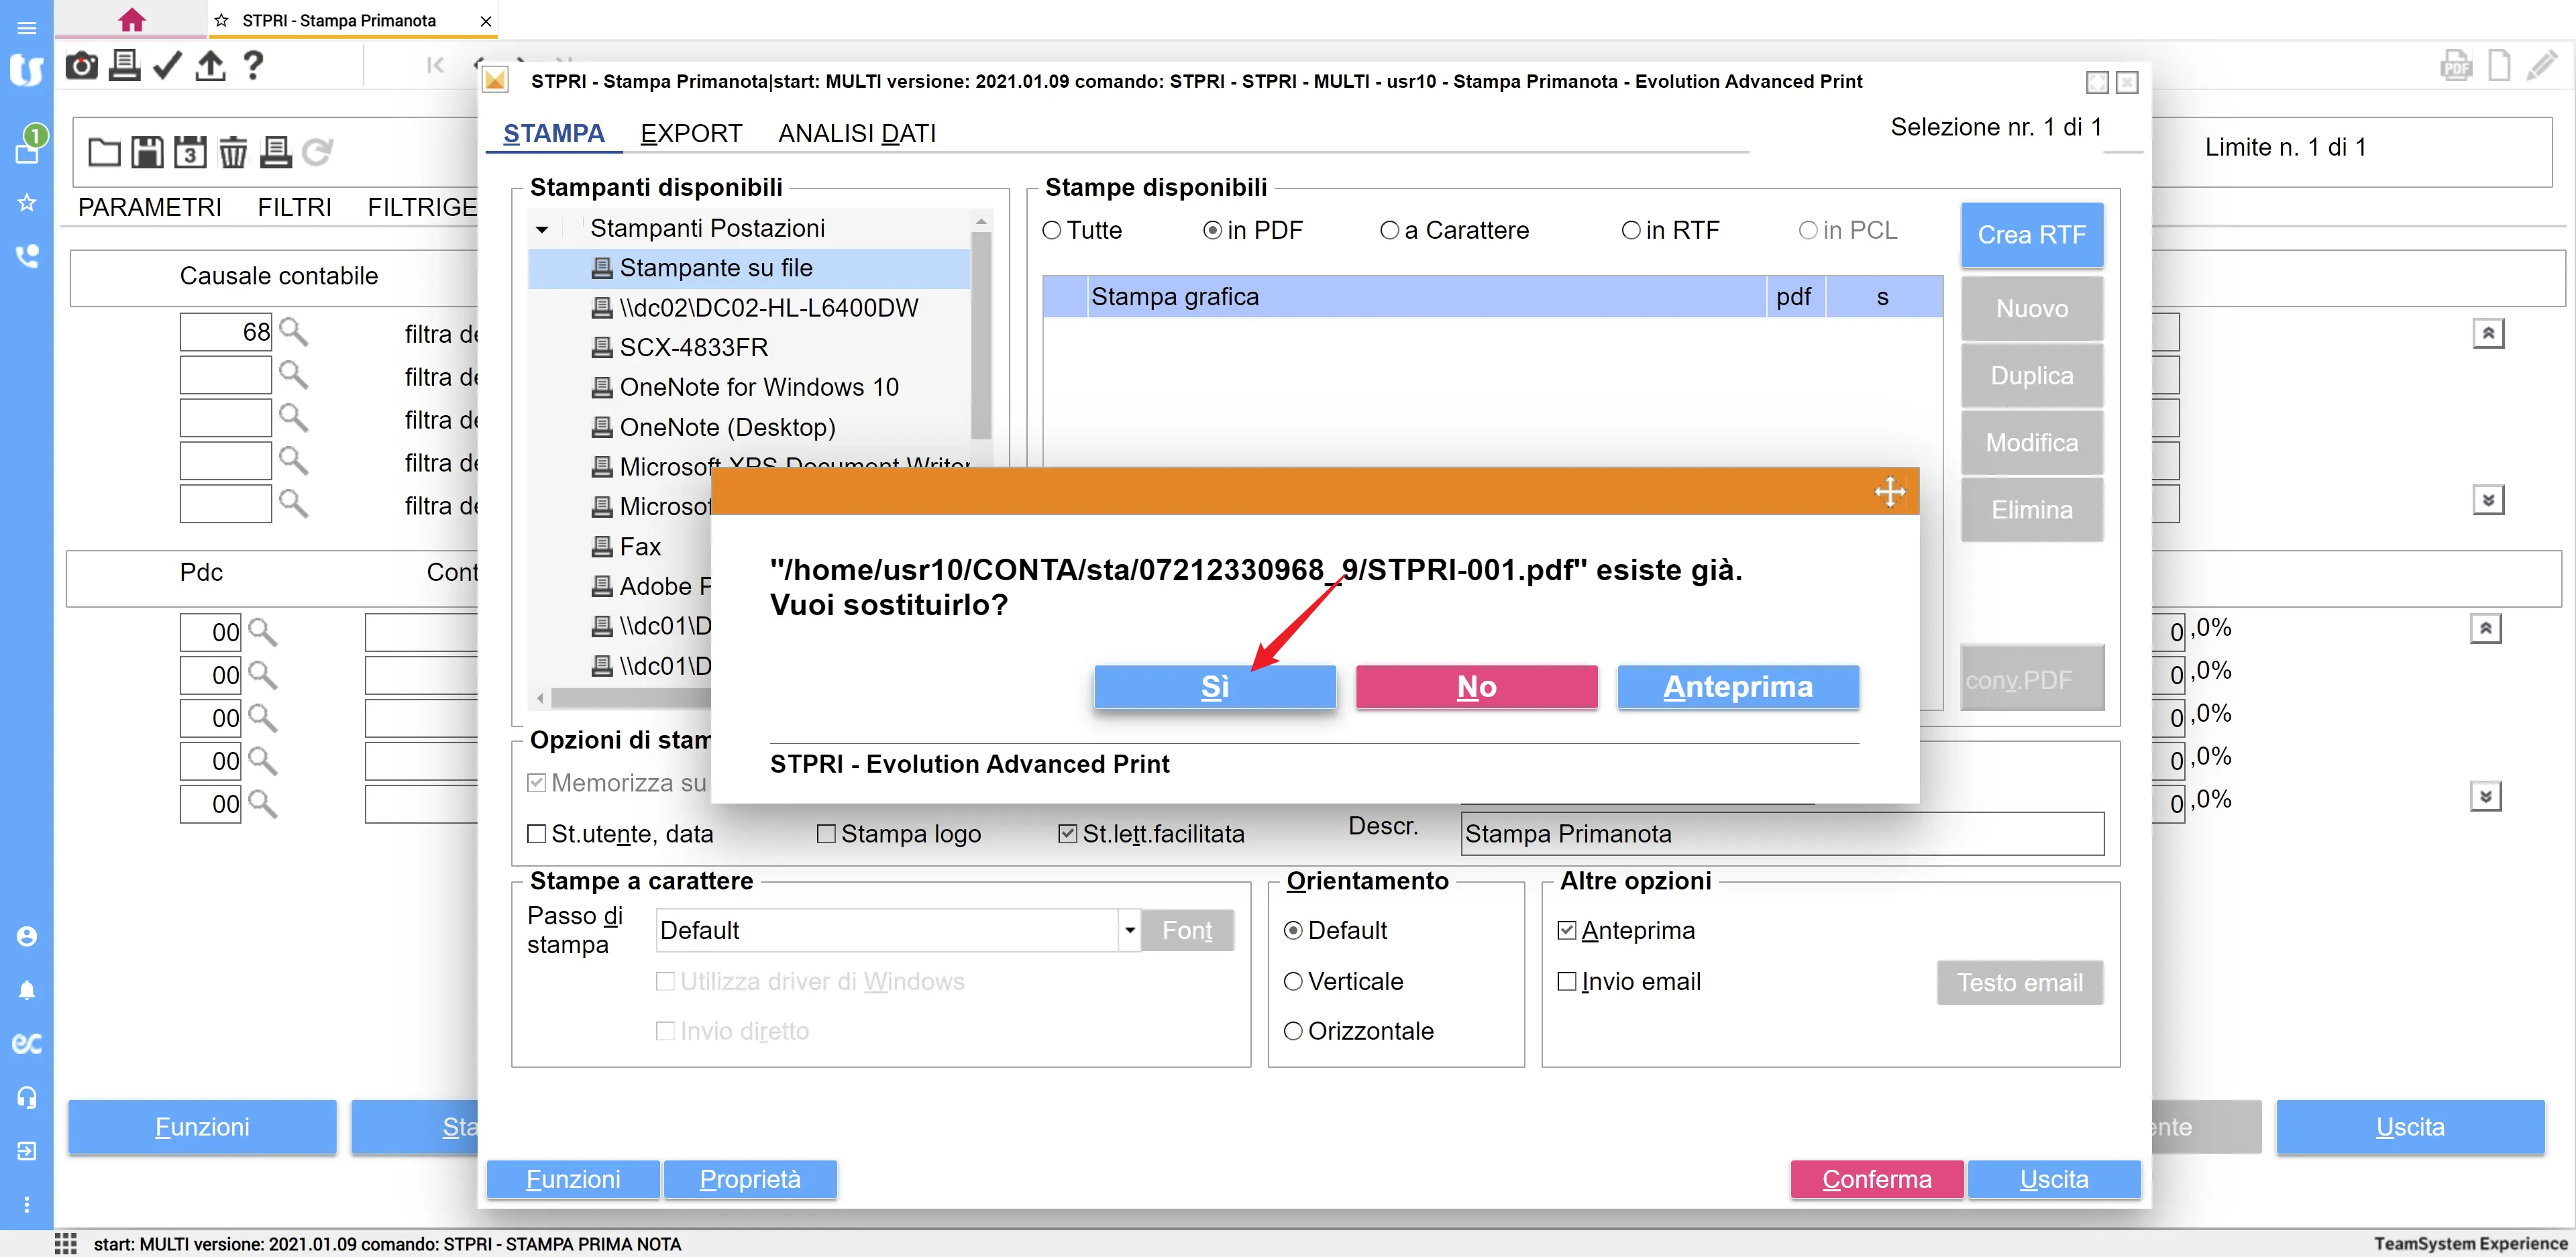Enable the Stampa logo checkbox
The width and height of the screenshot is (2576, 1257).
tap(826, 833)
